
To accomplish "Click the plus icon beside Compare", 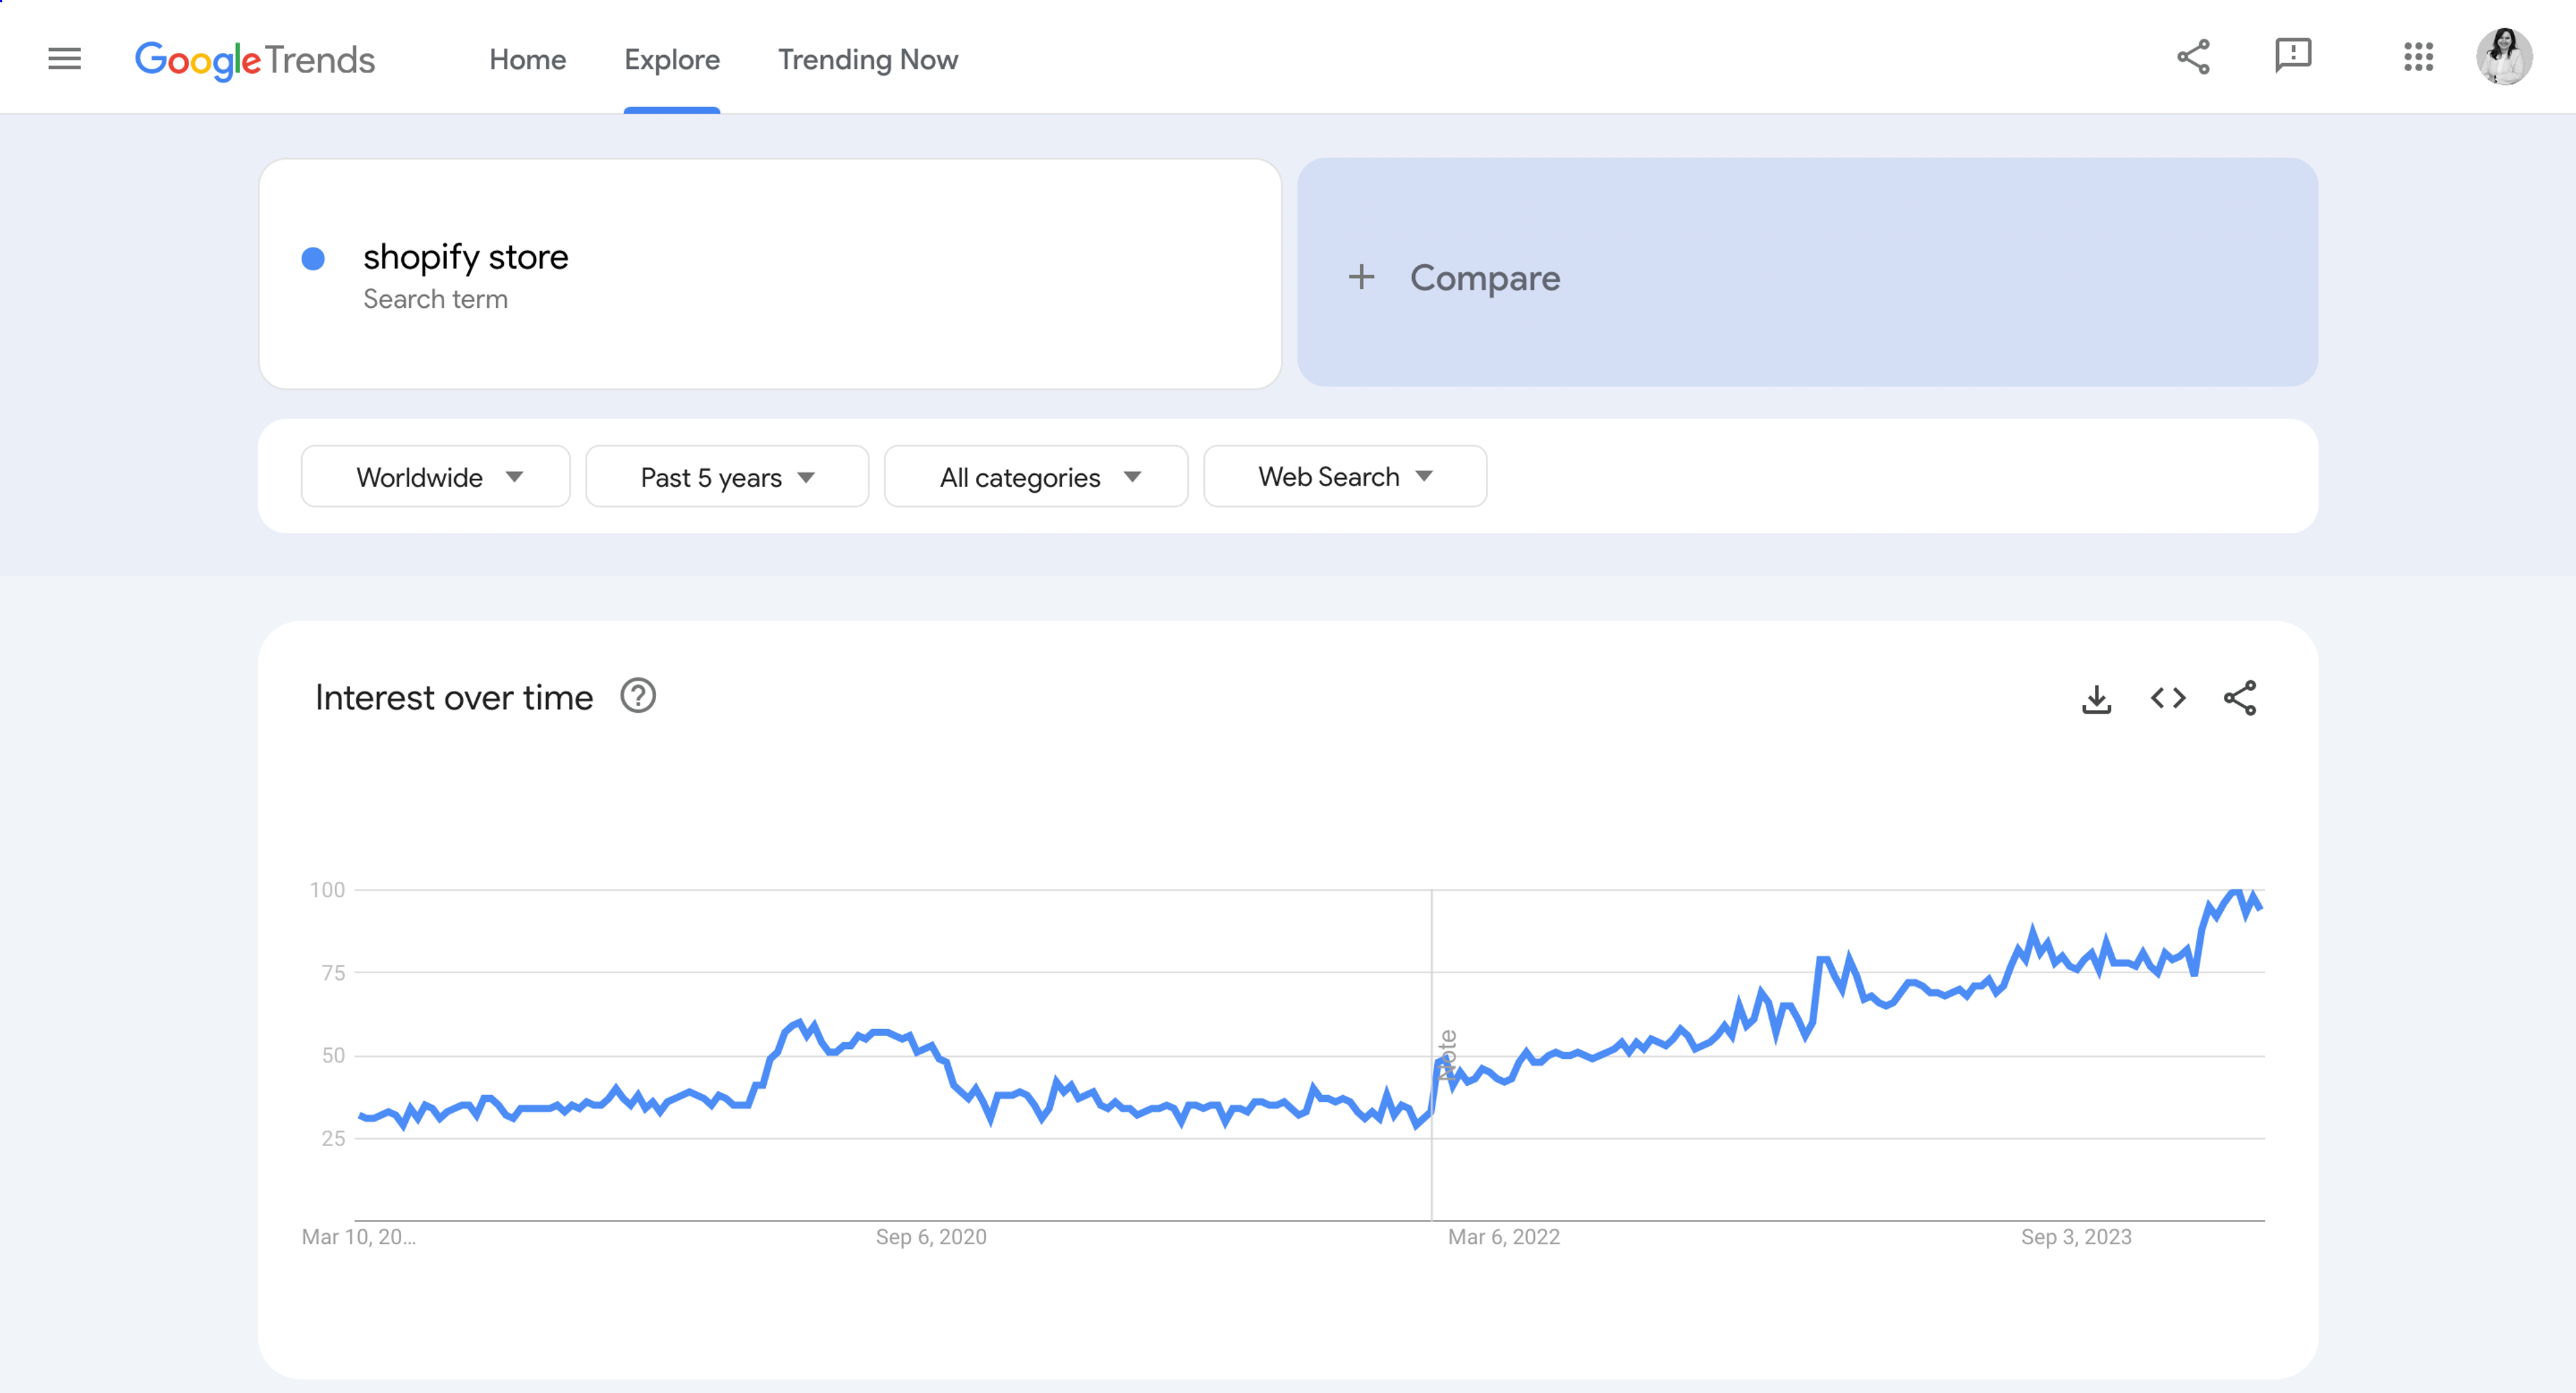I will point(1361,277).
